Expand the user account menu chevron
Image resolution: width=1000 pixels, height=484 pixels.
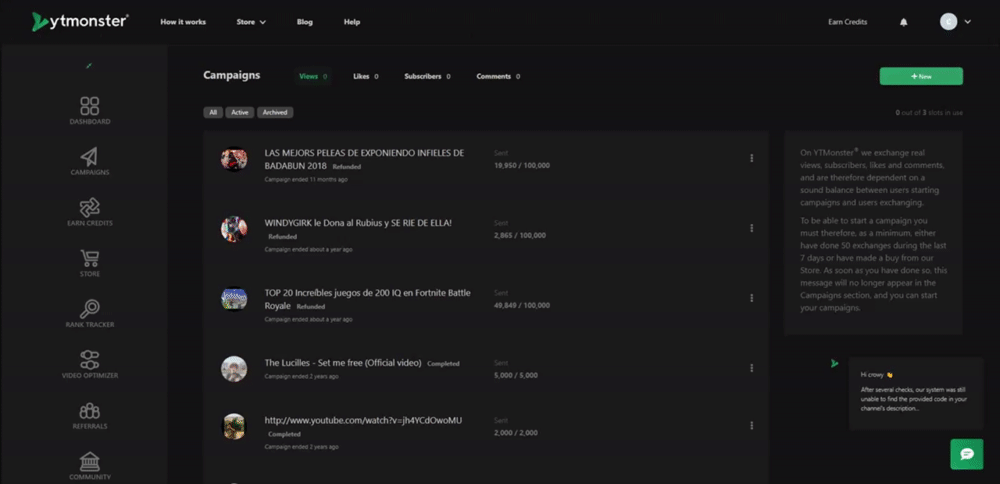967,22
